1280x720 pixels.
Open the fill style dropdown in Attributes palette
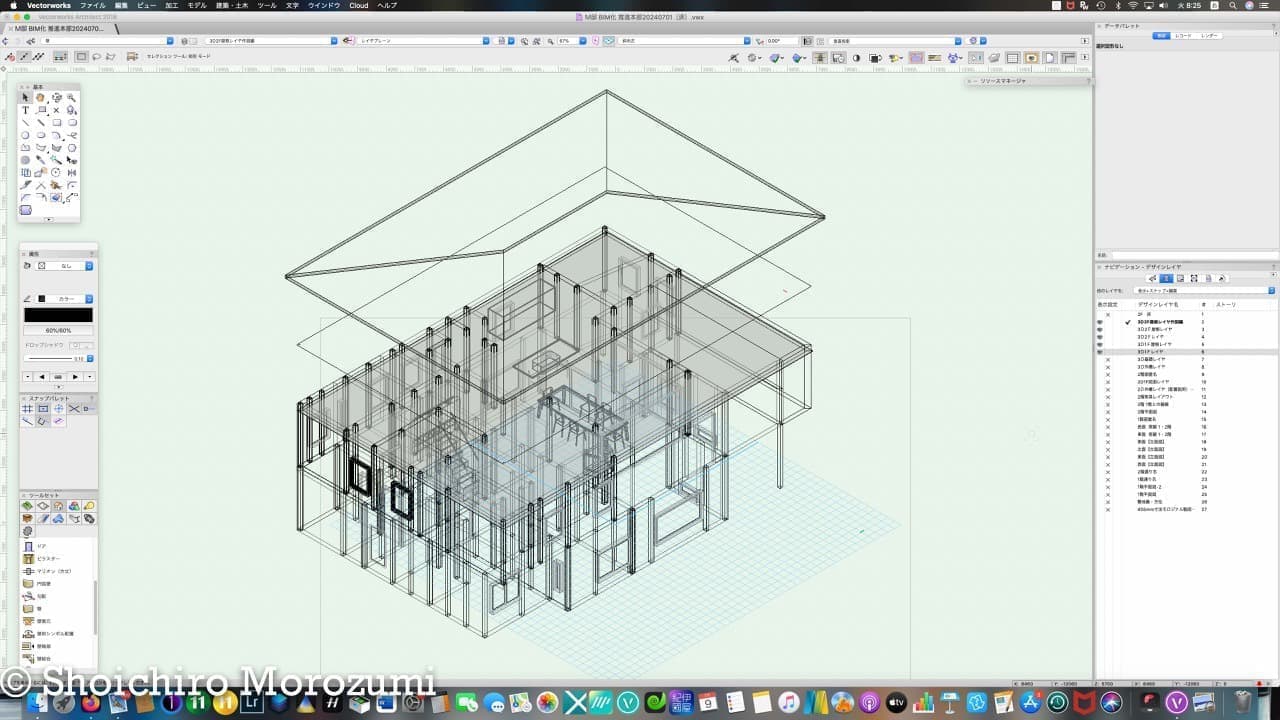(66, 266)
